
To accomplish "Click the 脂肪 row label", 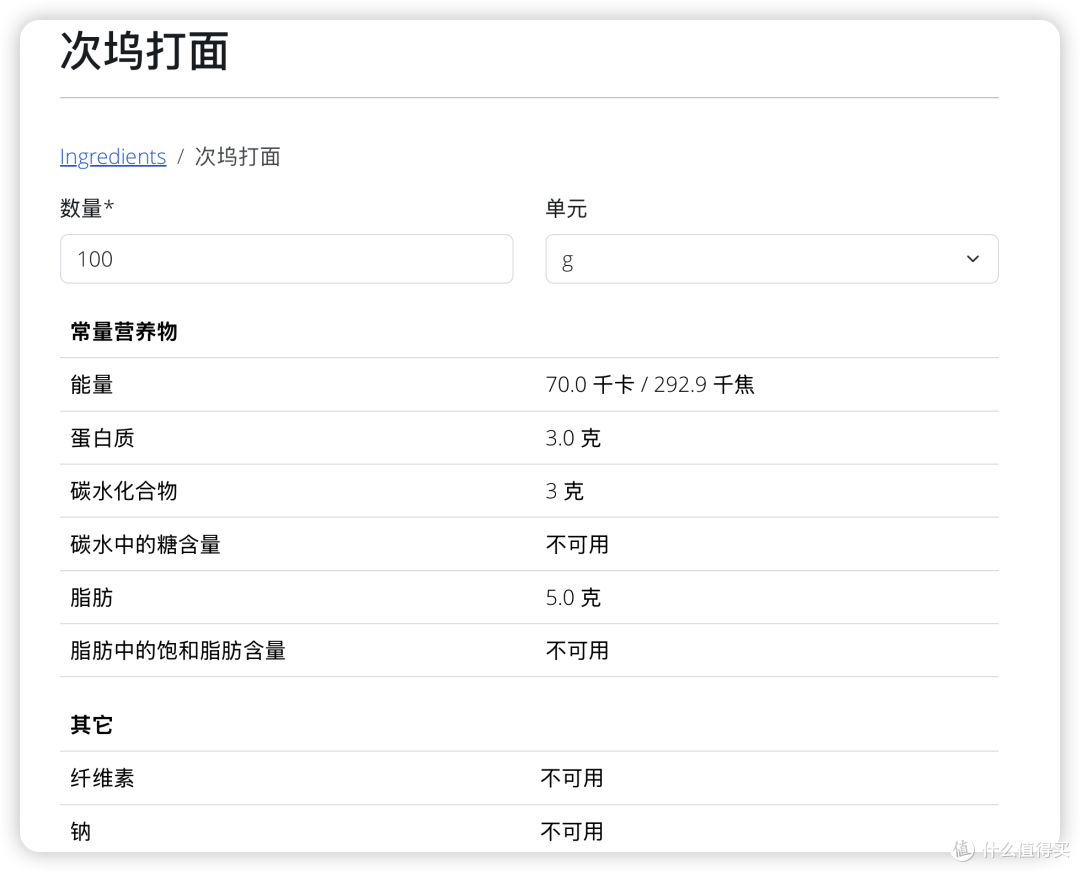I will (92, 597).
